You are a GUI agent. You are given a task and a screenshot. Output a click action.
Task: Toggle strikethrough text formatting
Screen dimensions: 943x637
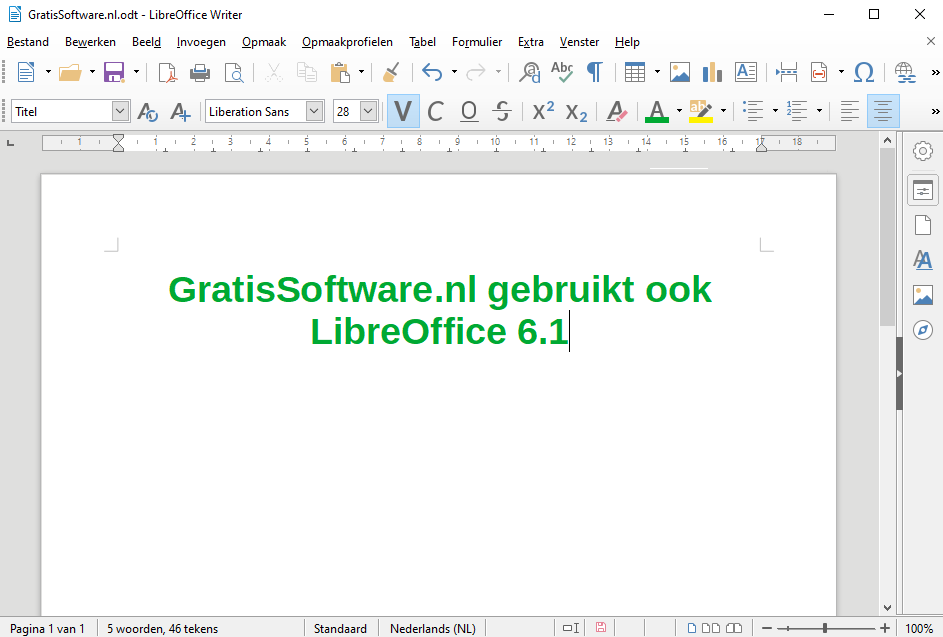click(x=502, y=111)
